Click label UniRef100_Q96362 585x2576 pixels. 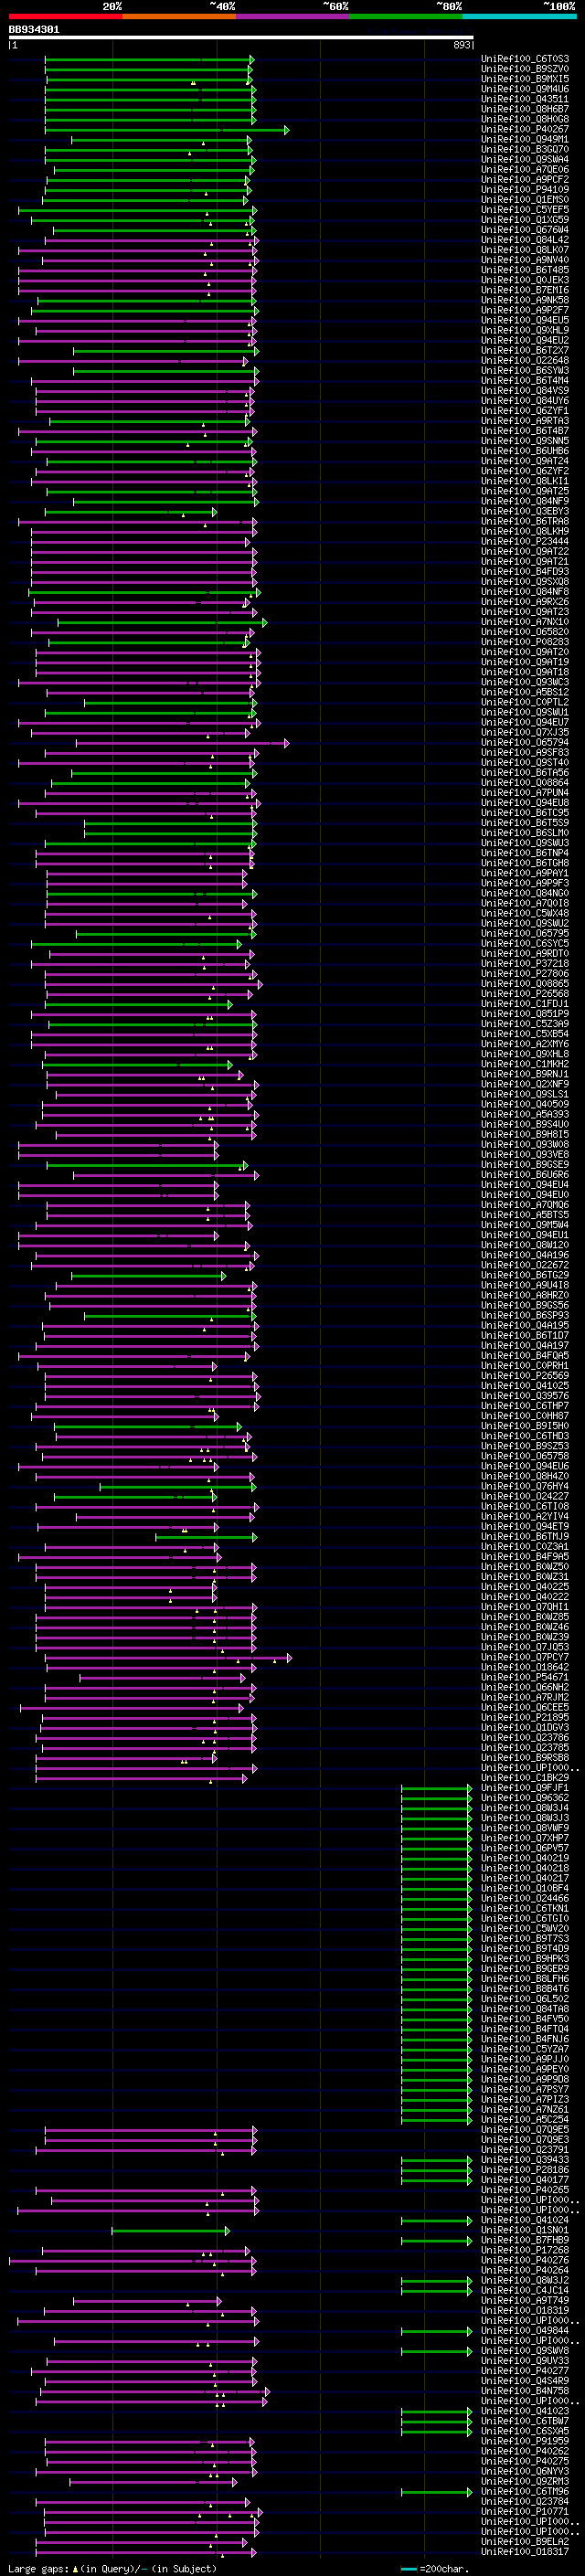pos(525,1798)
